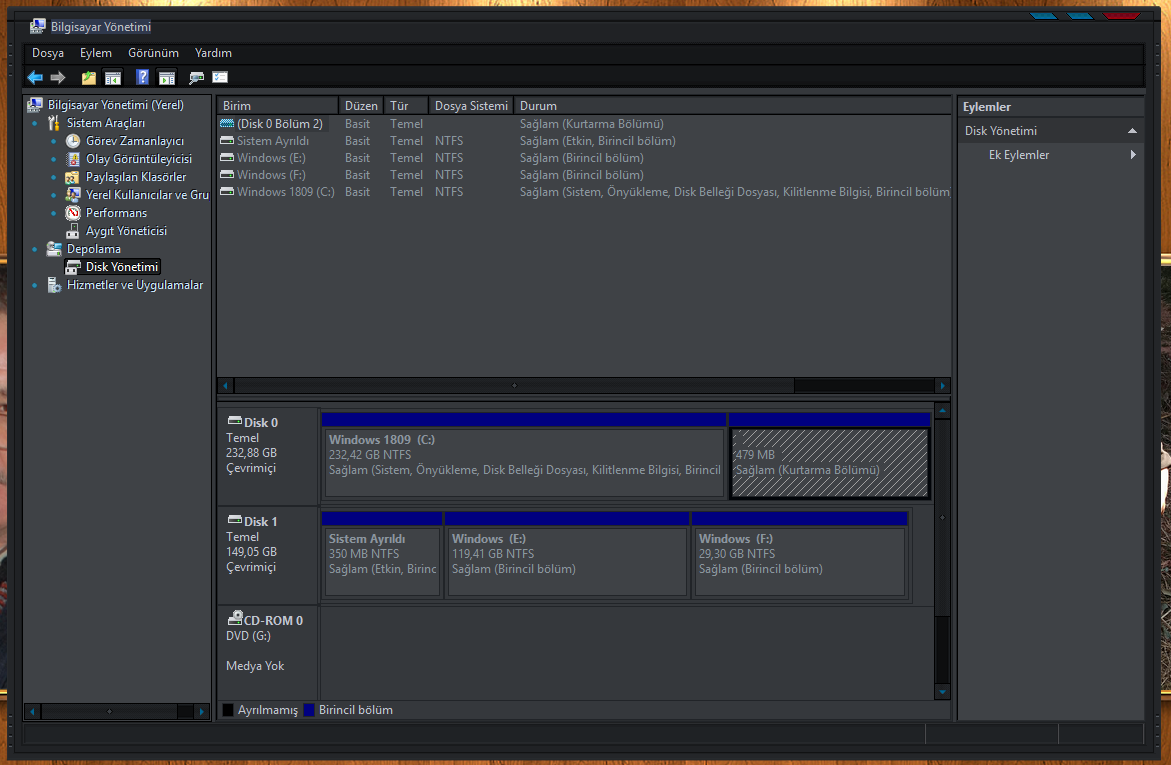
Task: Click the Back arrow toolbar icon
Action: tap(35, 78)
